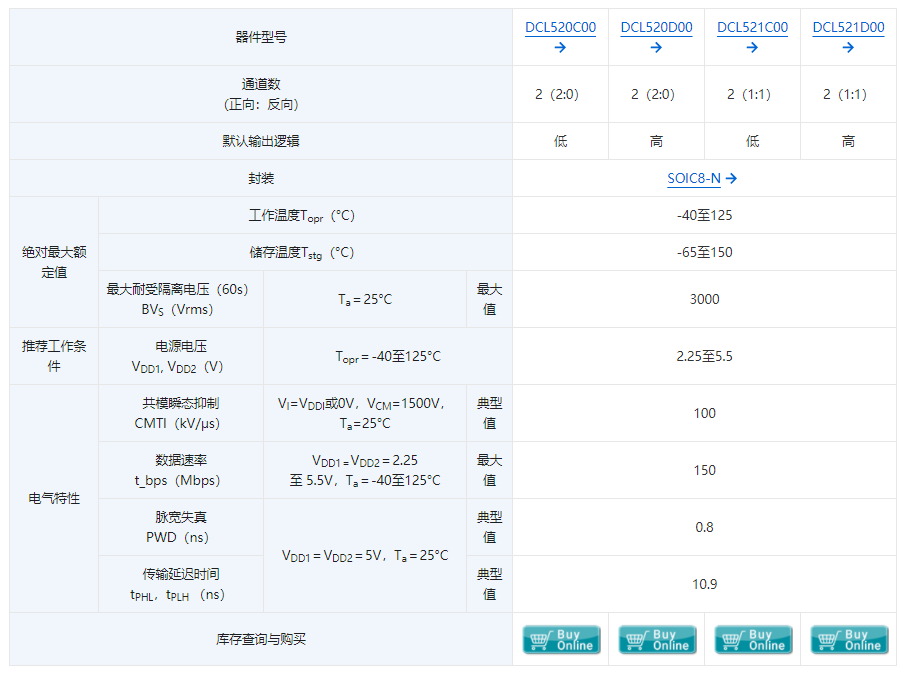Open the DCL521C00 product link

pyautogui.click(x=752, y=27)
